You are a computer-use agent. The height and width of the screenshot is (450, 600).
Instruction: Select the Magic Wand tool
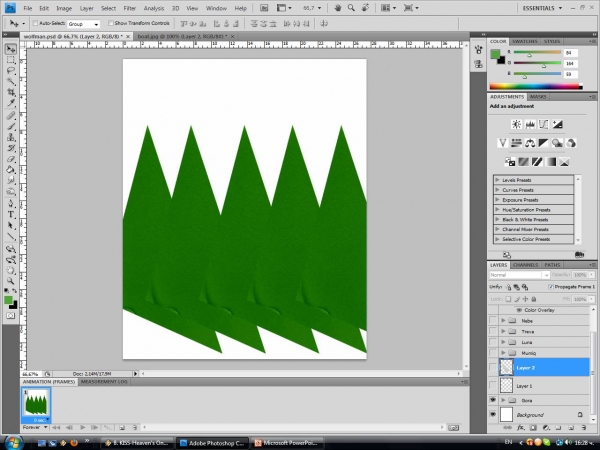[x=11, y=82]
